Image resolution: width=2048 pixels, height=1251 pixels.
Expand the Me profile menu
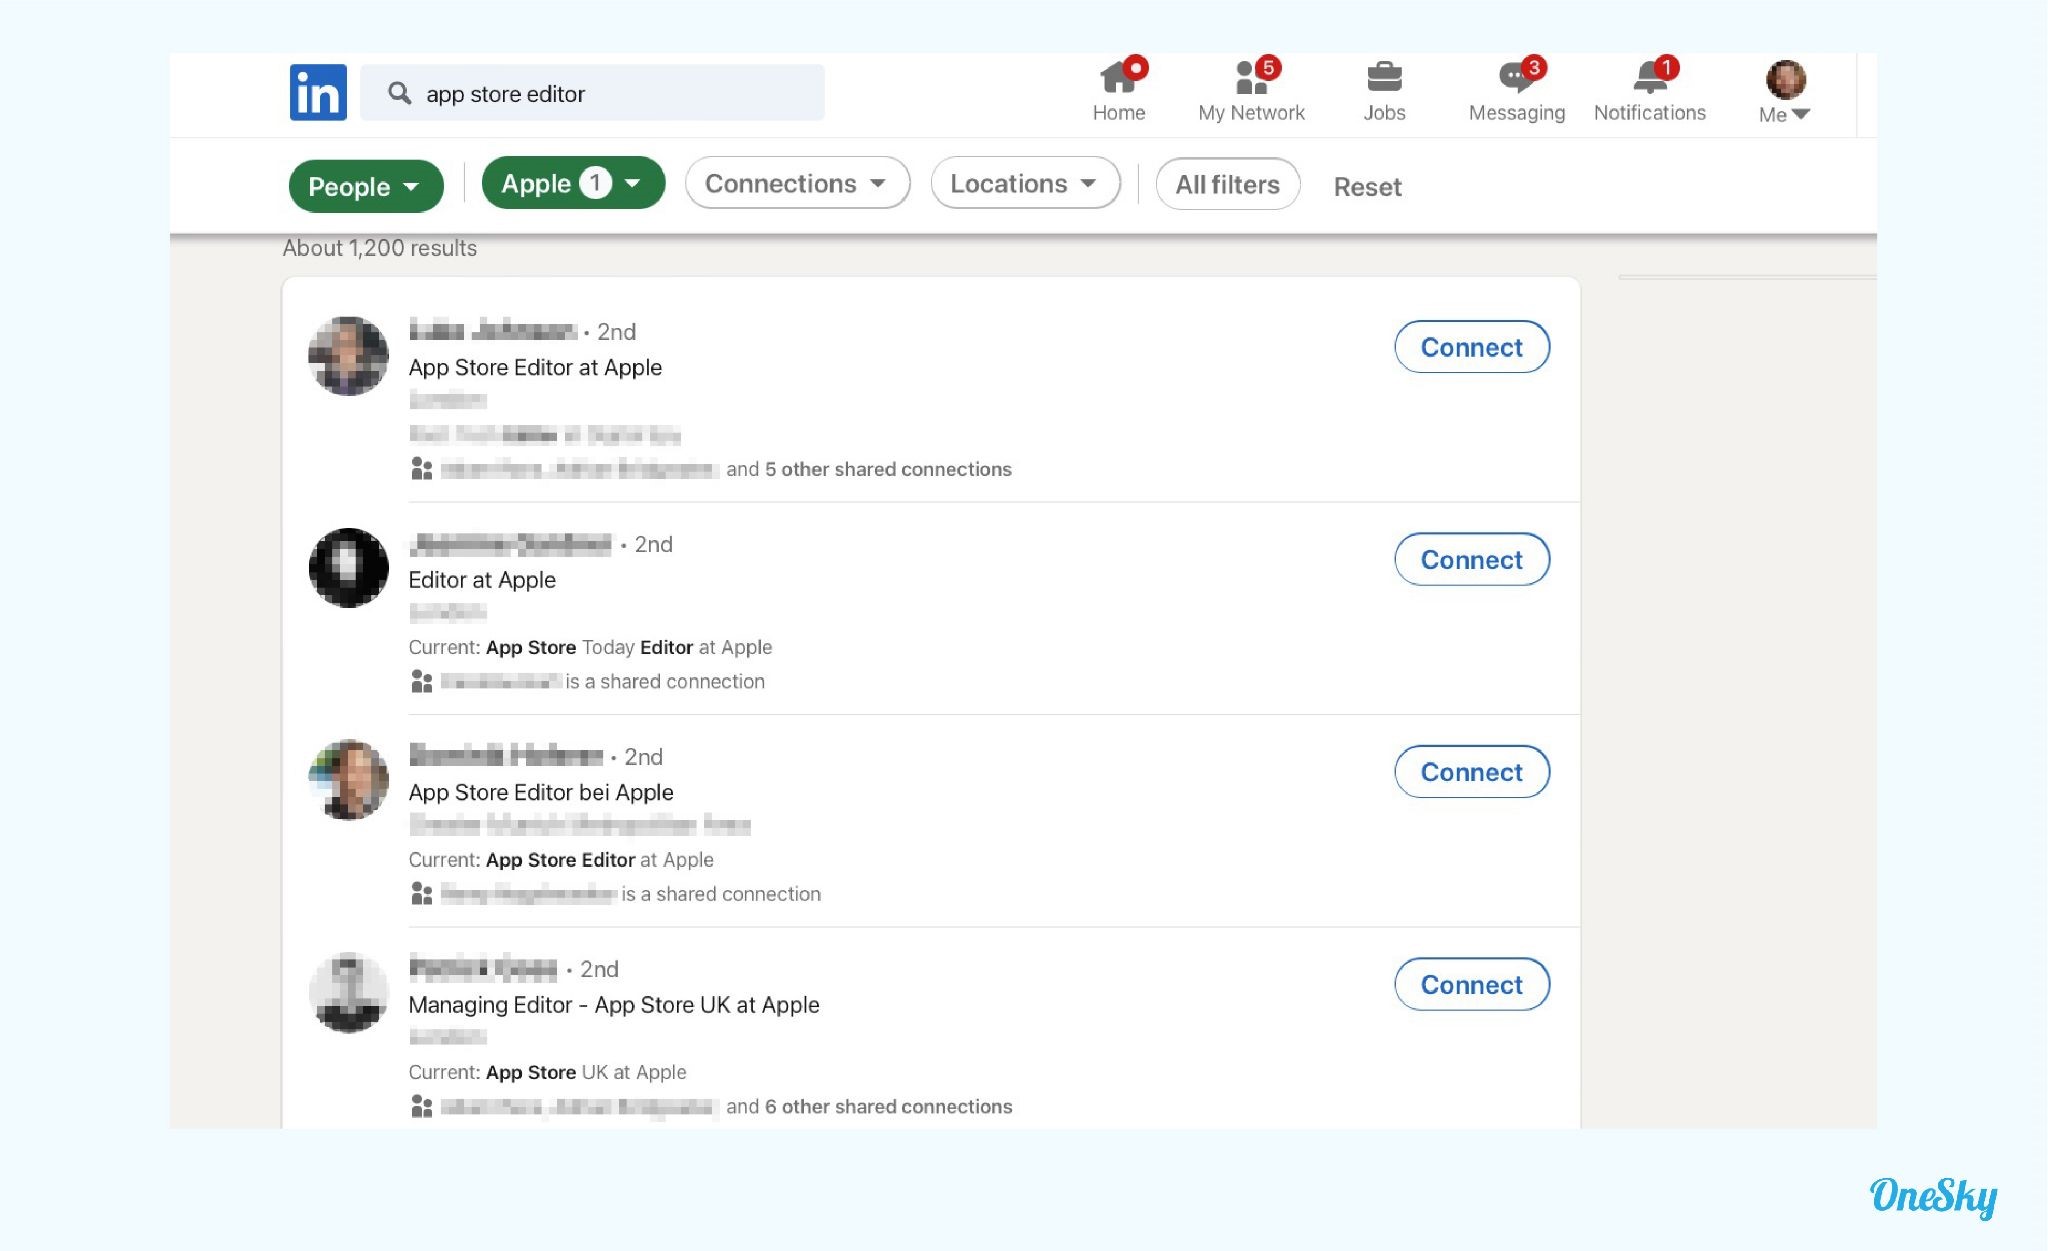pyautogui.click(x=1784, y=91)
